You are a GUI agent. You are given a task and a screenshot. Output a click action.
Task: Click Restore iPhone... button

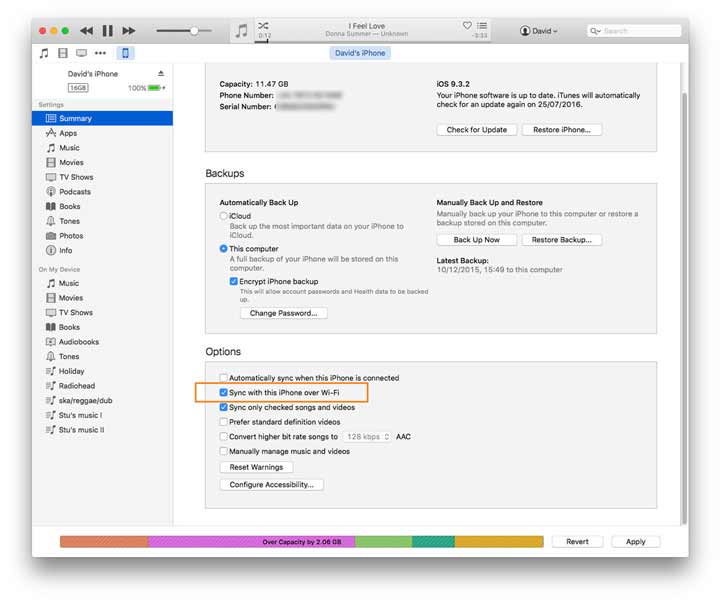point(562,130)
